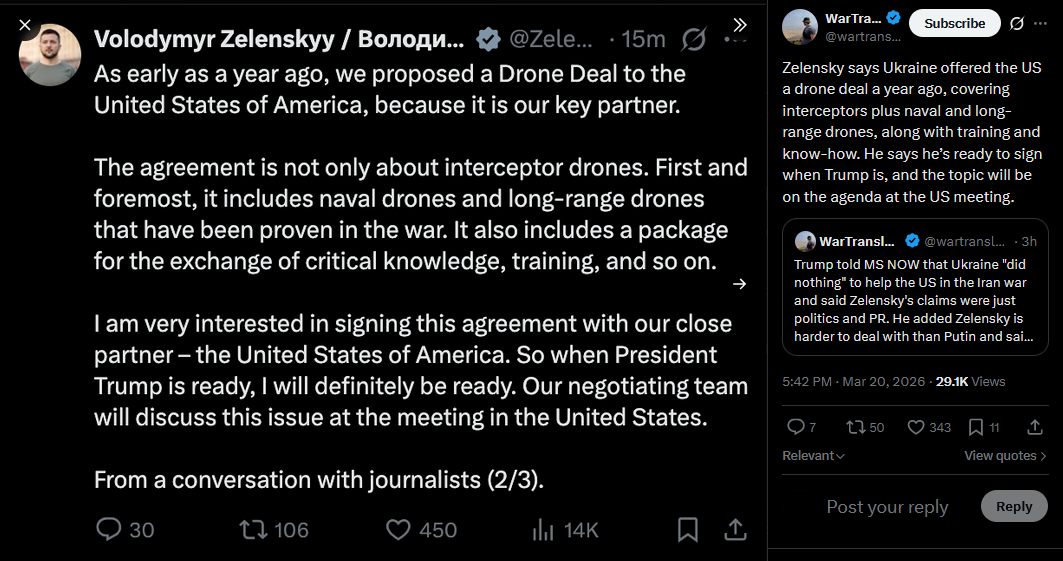Like Zelenskyy's post with 450 likes
Screen dimensions: 1063x561
click(400, 529)
